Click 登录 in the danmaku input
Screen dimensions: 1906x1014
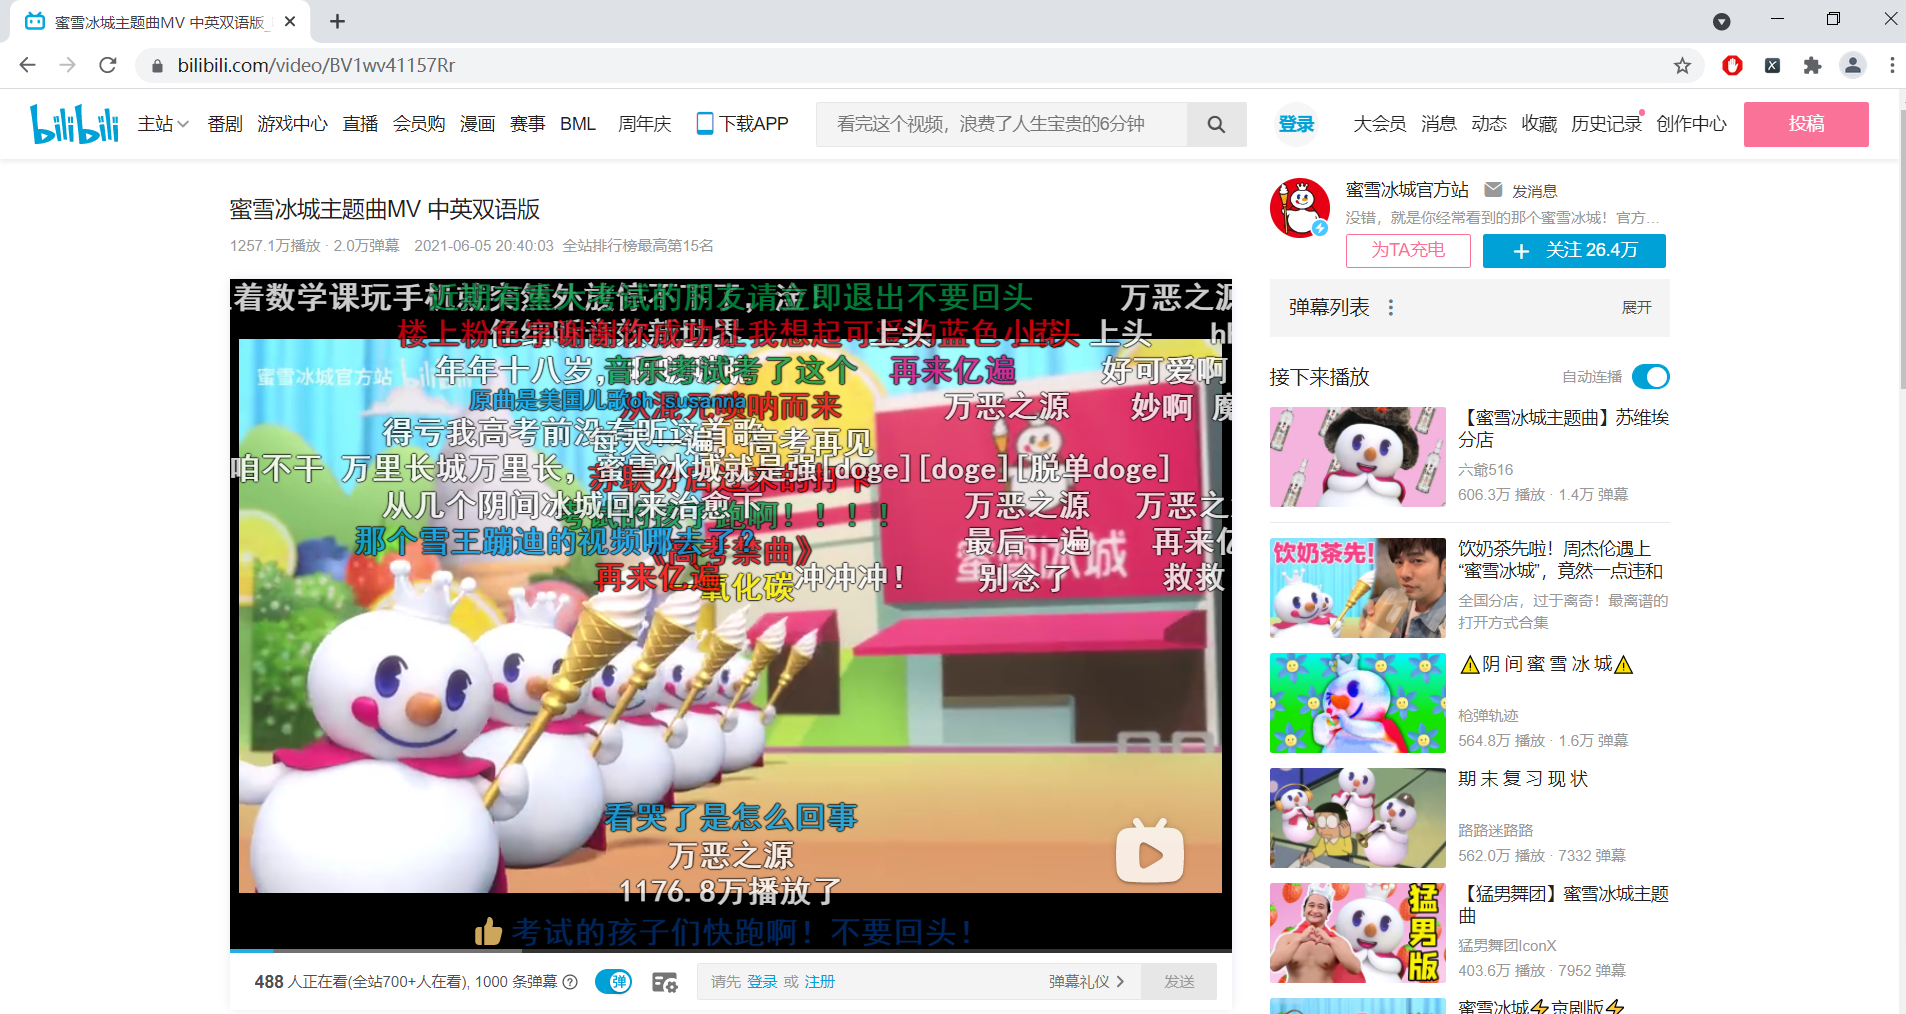pos(762,982)
